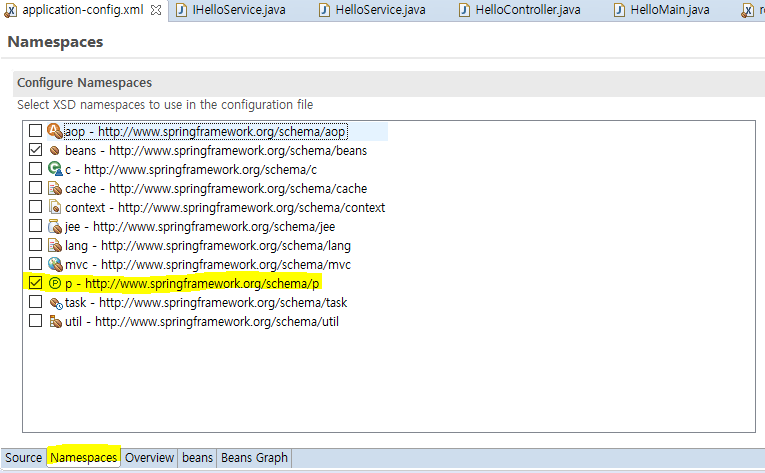Click the aop namespace icon
Screen dimensions: 765x473
pos(55,131)
